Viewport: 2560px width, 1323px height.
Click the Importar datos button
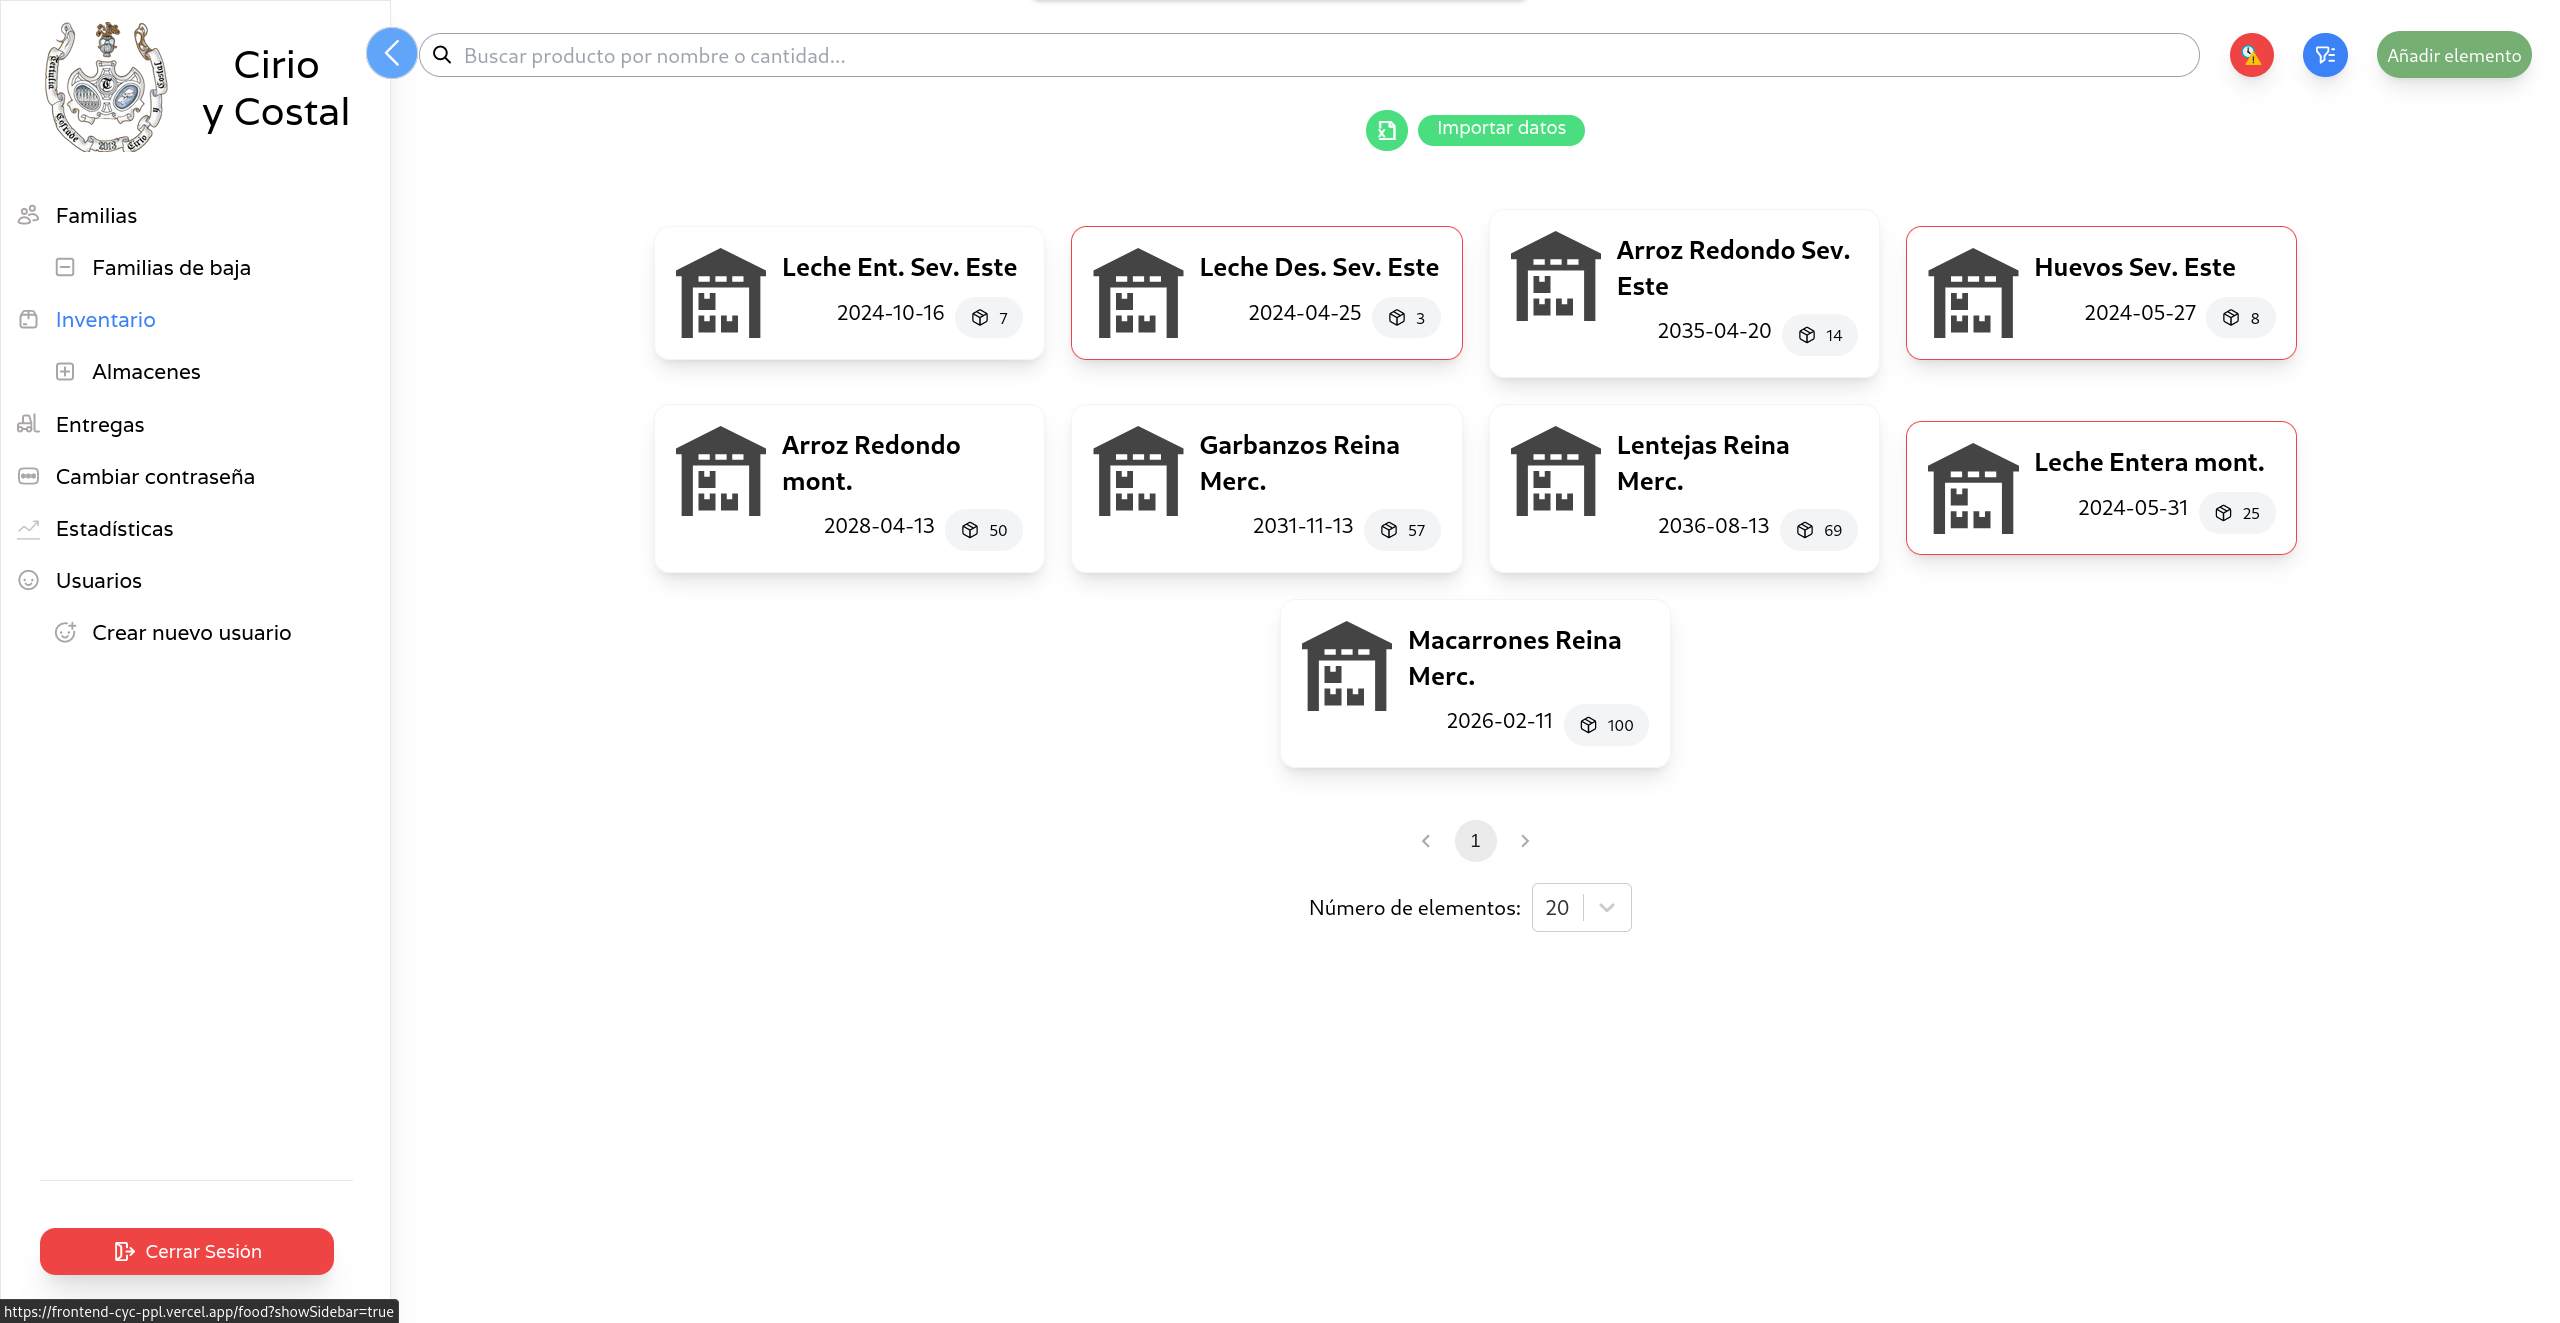[1500, 129]
